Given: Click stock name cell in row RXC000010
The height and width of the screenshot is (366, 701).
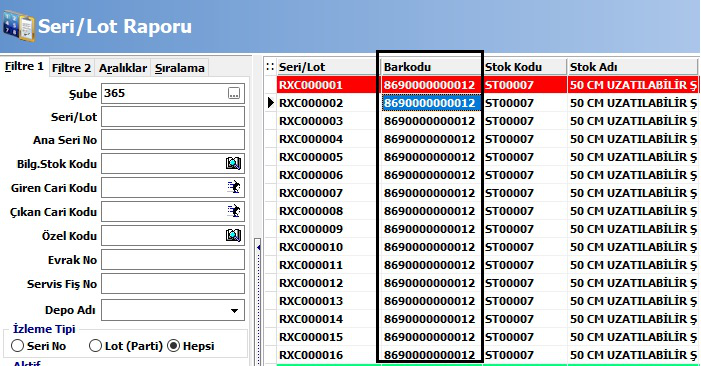Looking at the screenshot, I should pyautogui.click(x=633, y=247).
